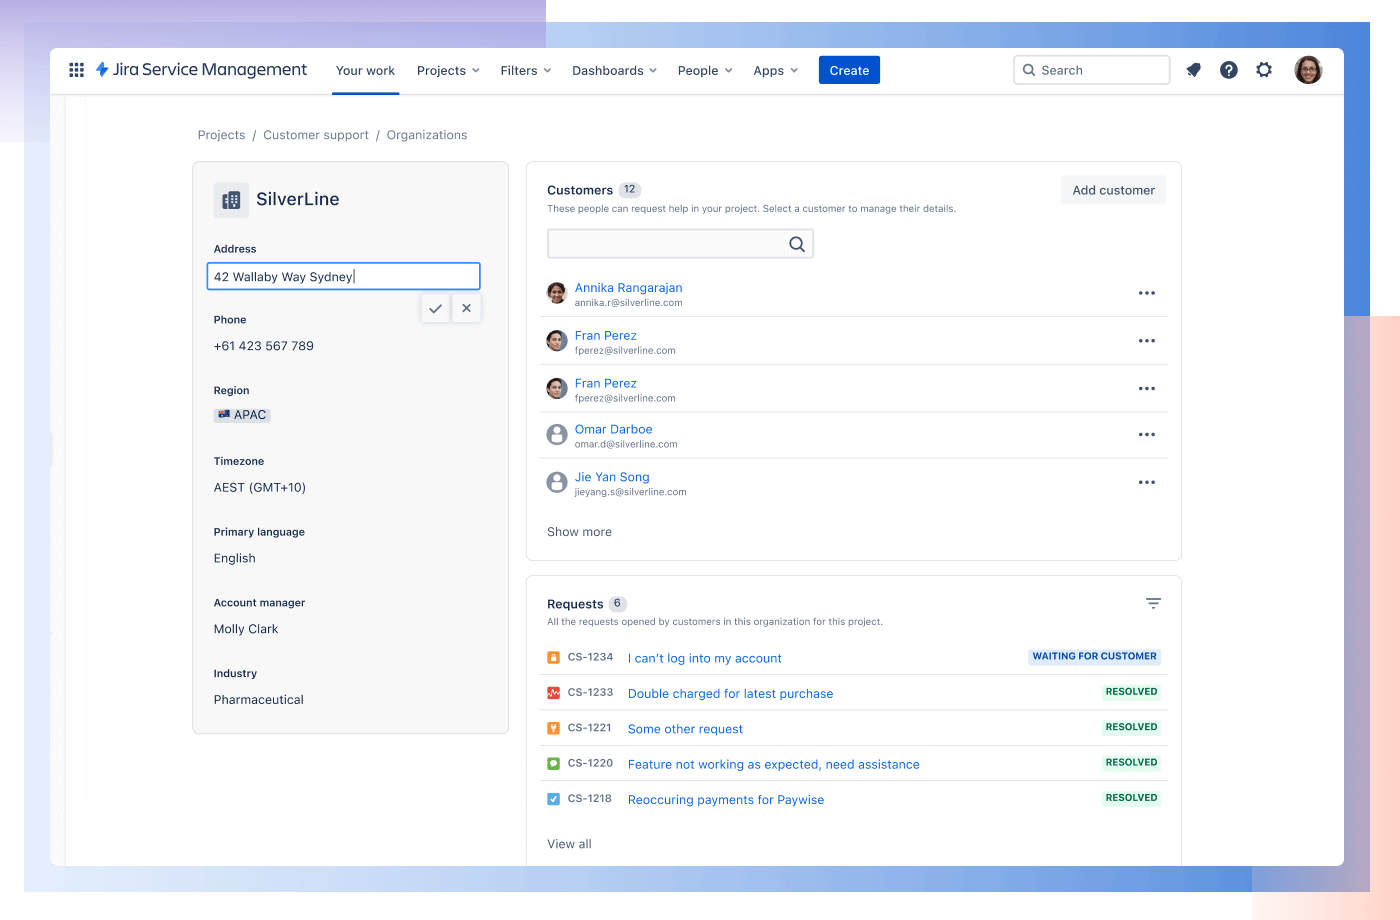Click the Jira Service Management logo
Screen dimensions: 1400x920
pyautogui.click(x=200, y=70)
